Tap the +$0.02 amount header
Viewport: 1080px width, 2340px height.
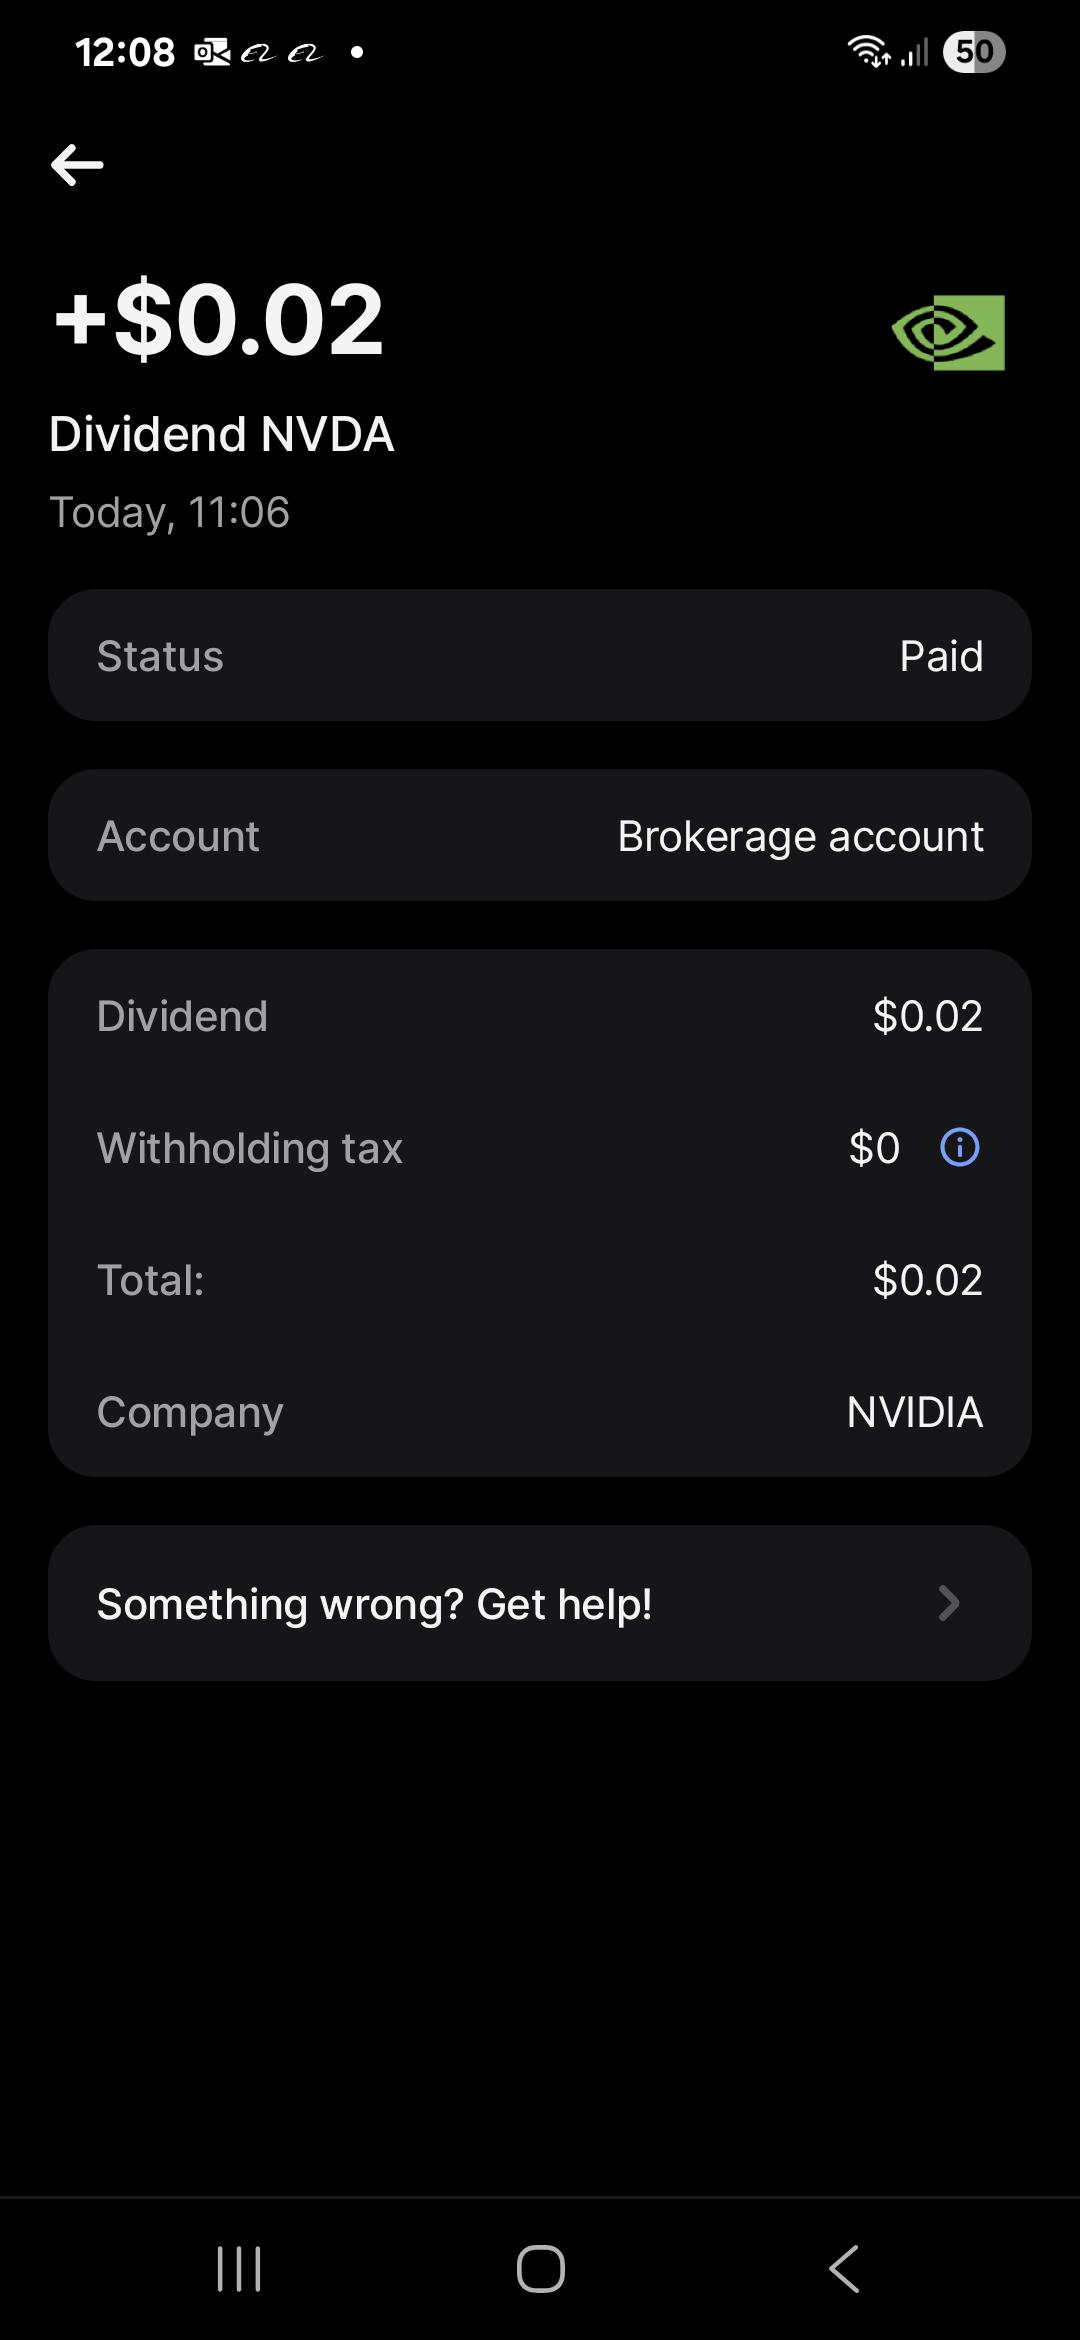click(x=220, y=319)
